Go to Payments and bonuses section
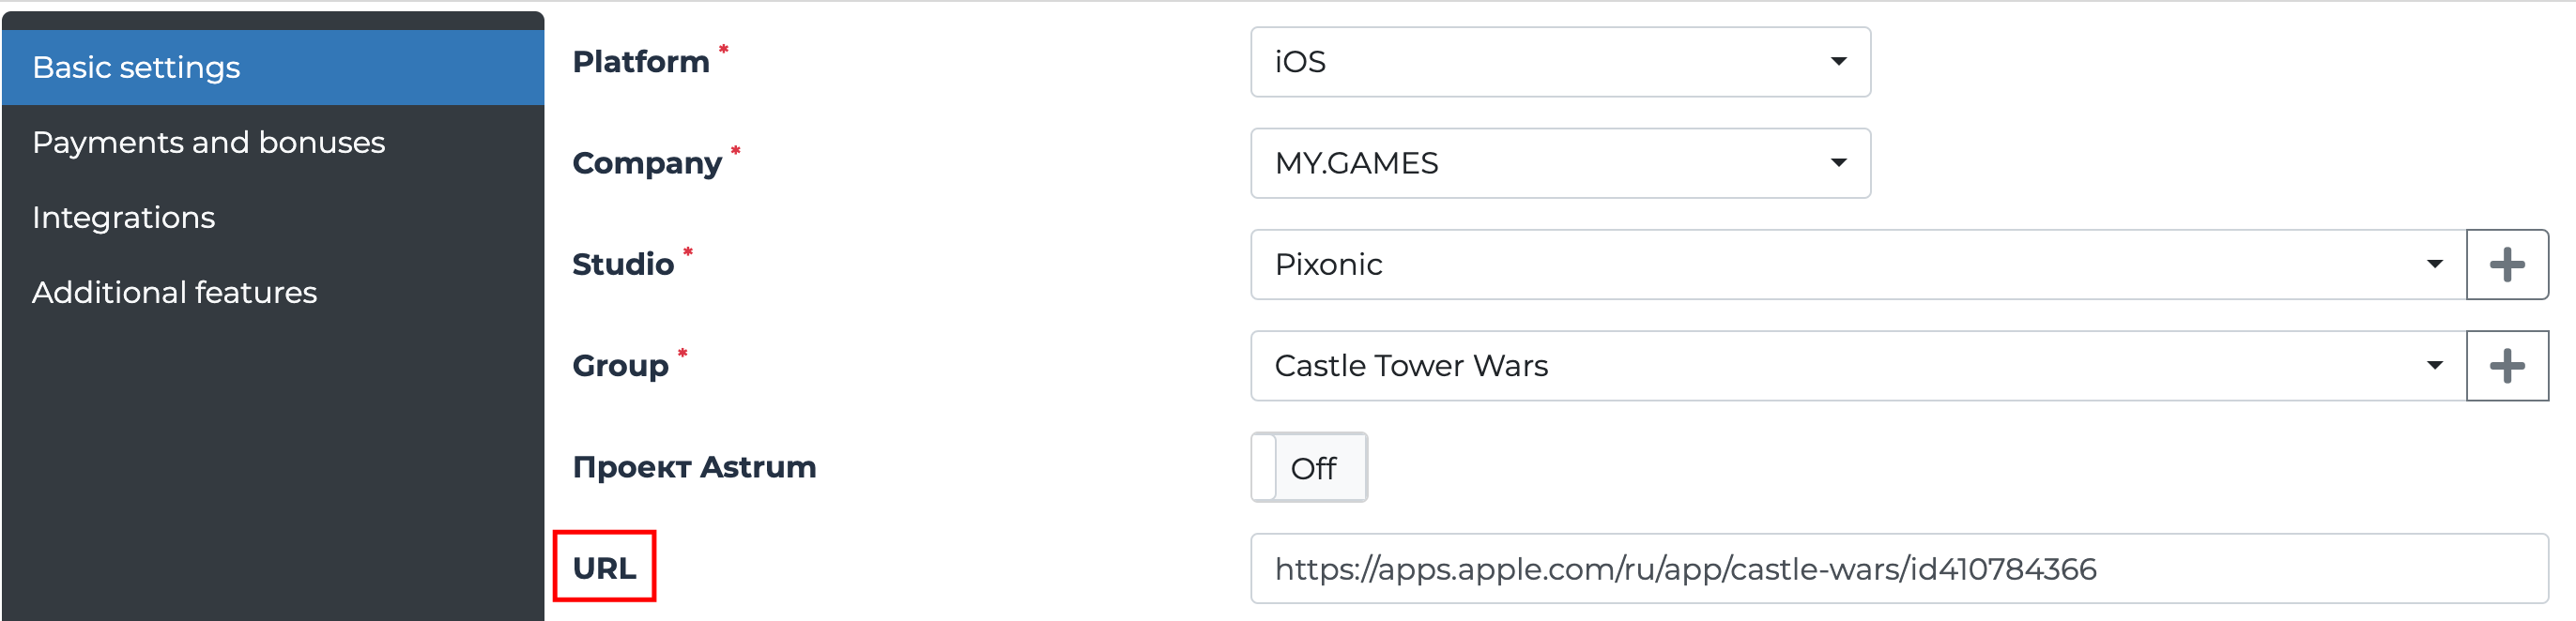 click(x=208, y=142)
